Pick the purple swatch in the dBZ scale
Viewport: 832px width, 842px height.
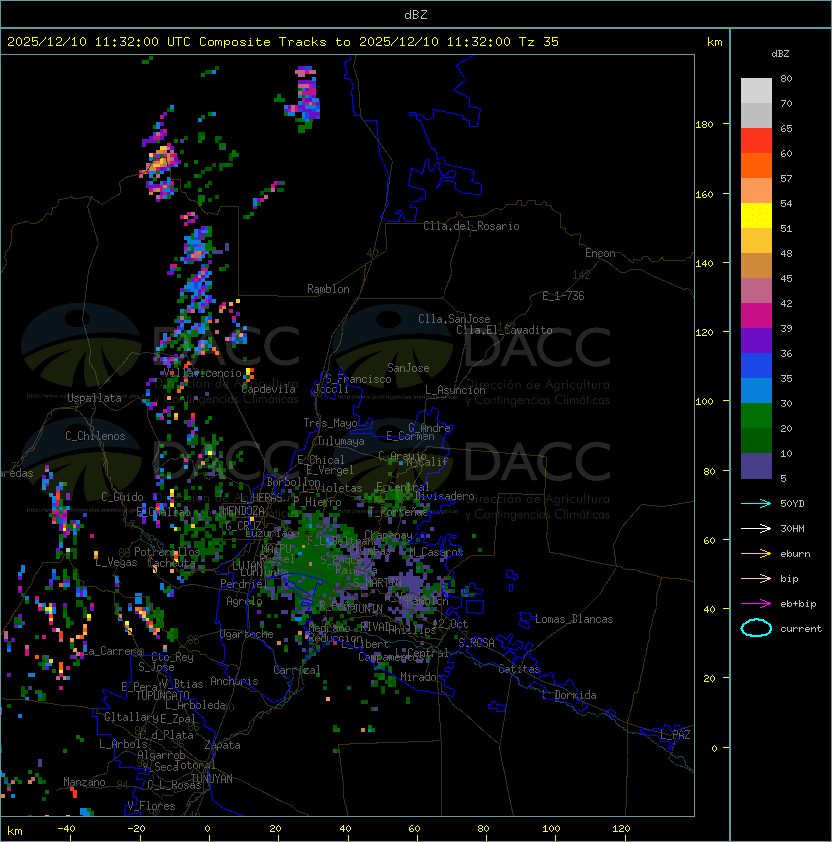756,341
